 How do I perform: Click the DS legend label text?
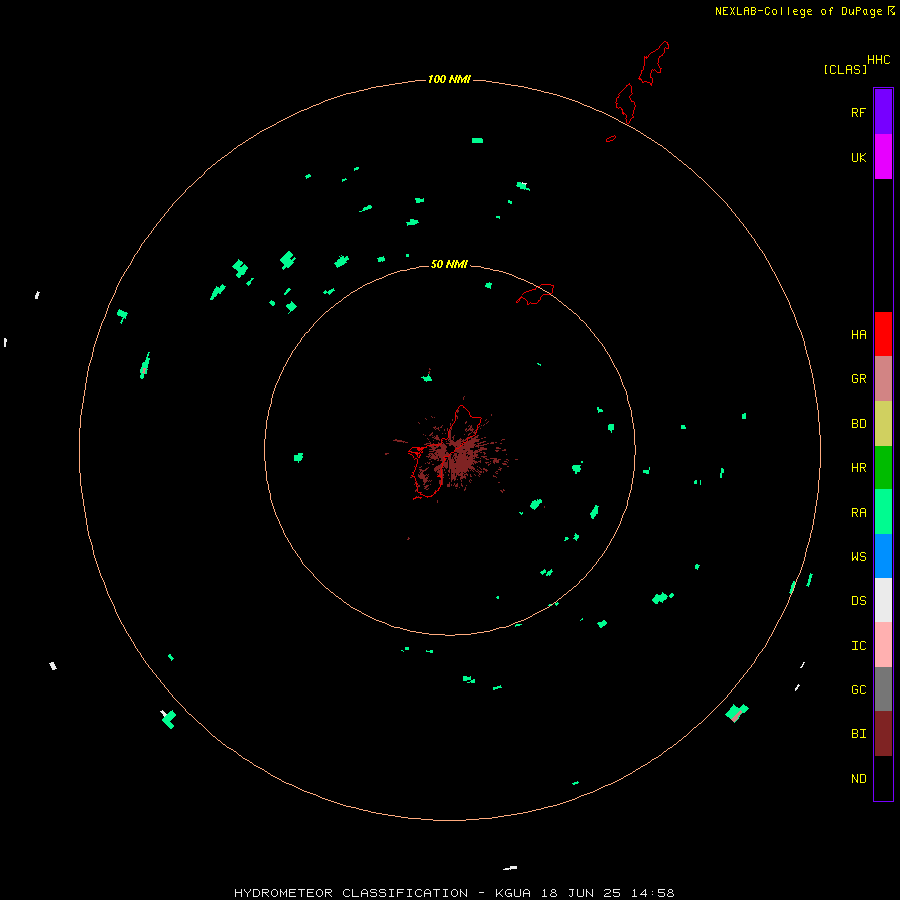[858, 600]
